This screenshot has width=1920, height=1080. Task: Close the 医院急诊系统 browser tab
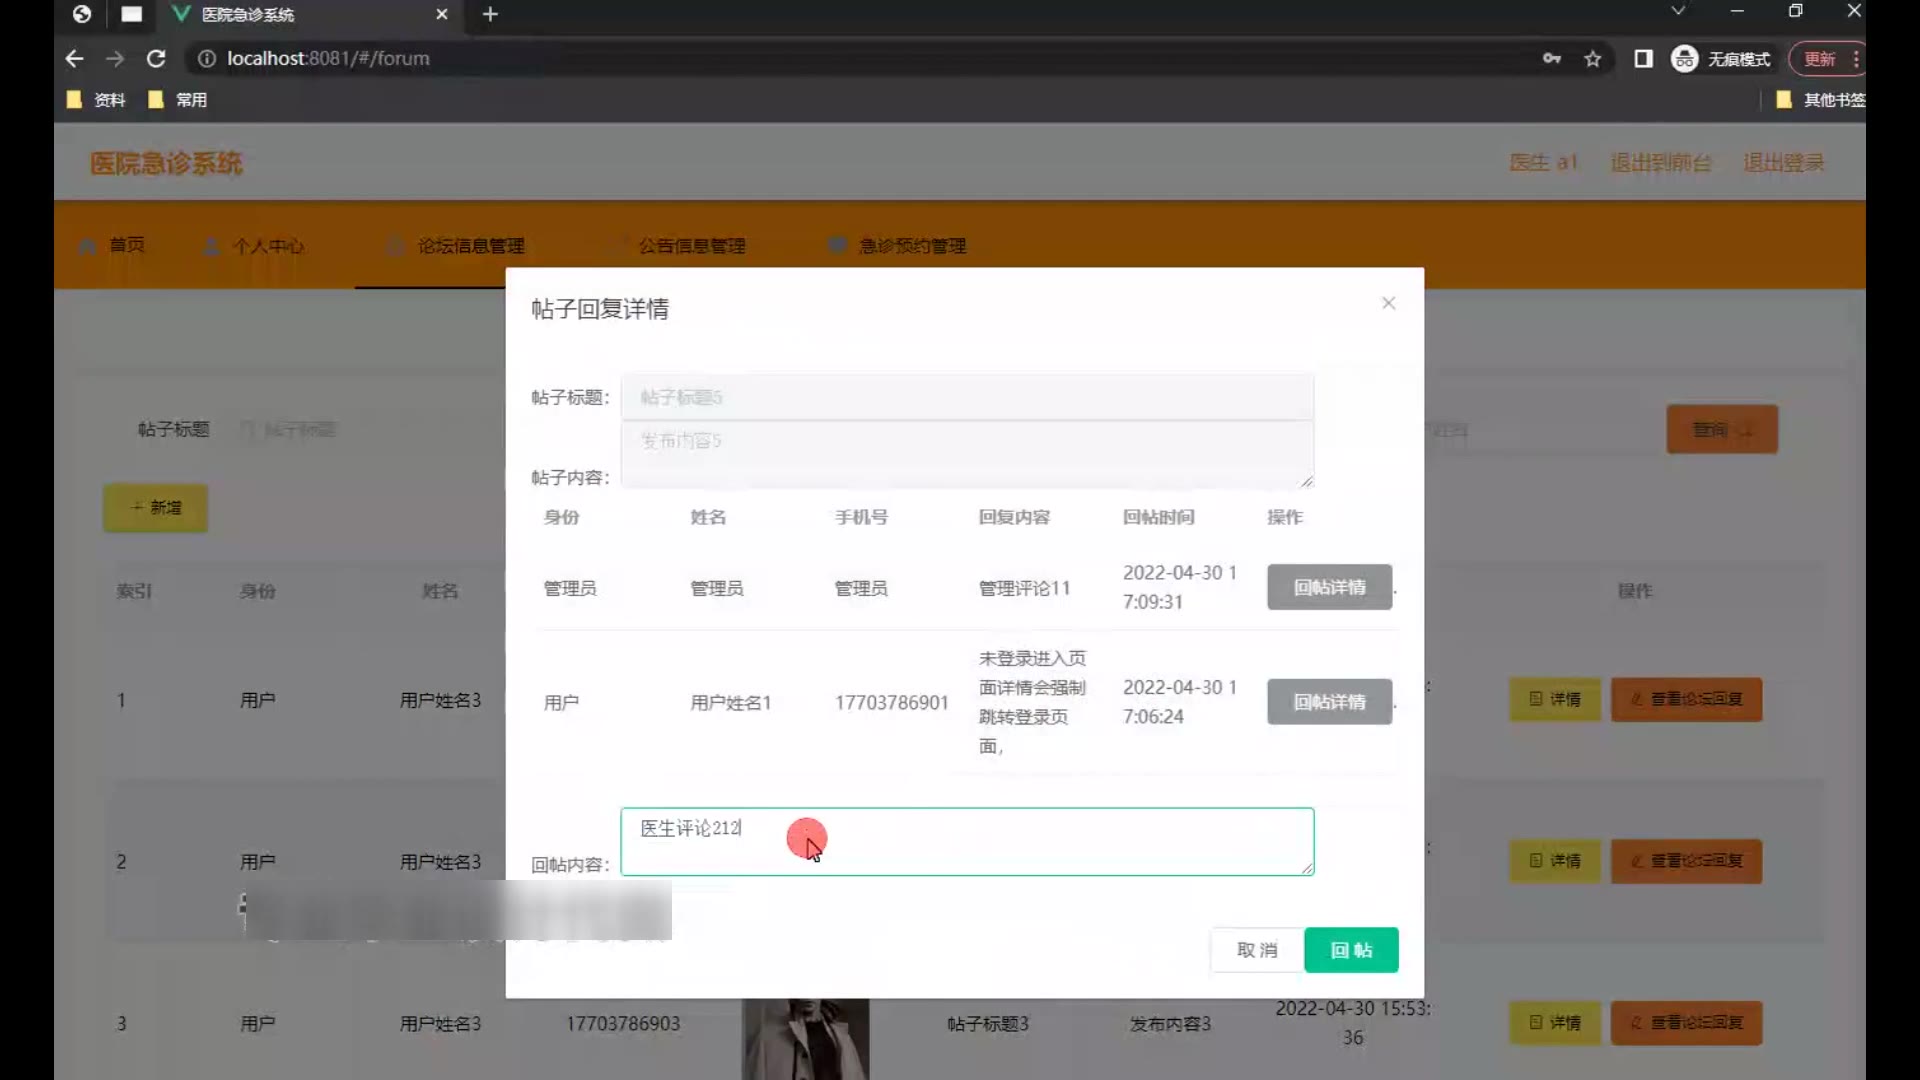pyautogui.click(x=441, y=14)
